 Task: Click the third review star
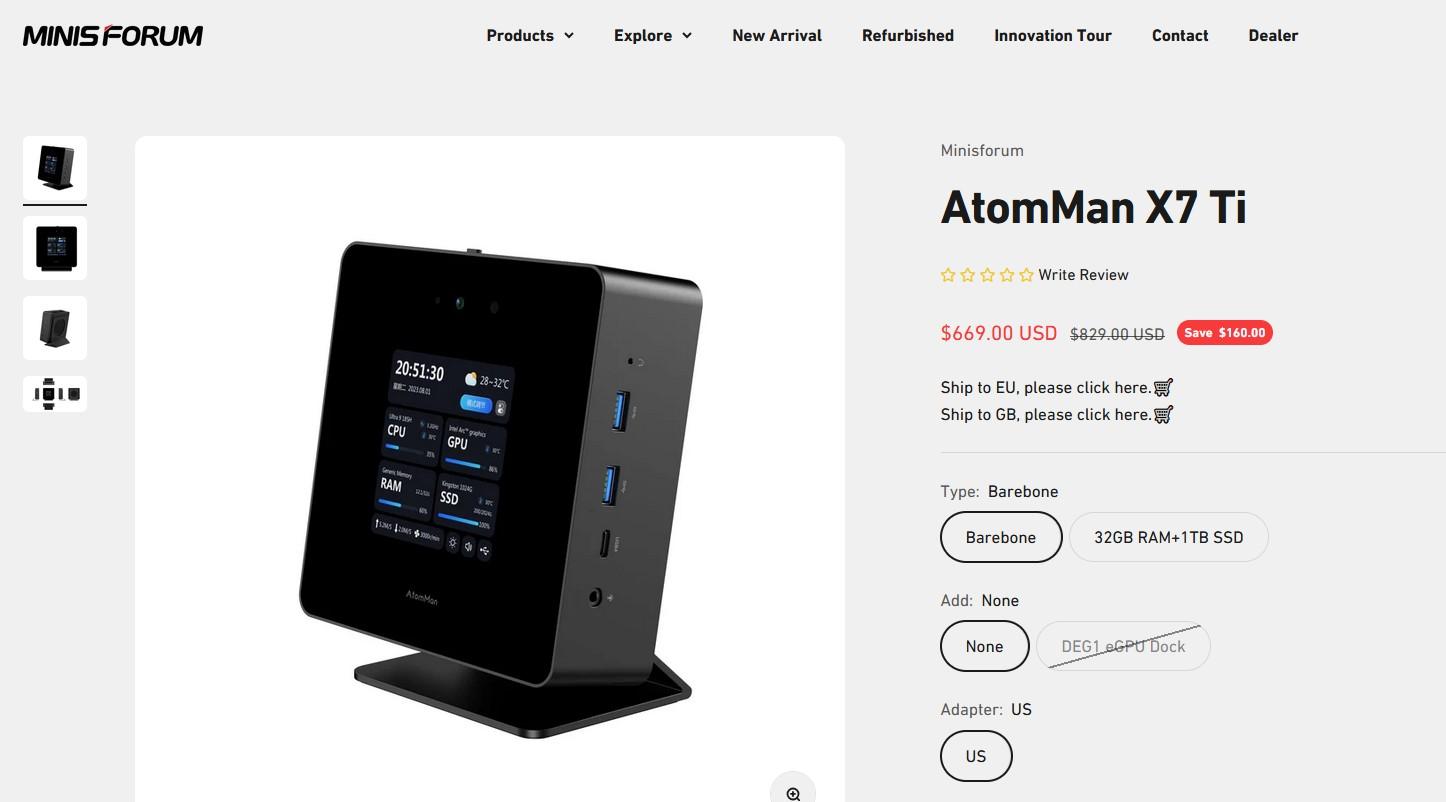pos(987,275)
